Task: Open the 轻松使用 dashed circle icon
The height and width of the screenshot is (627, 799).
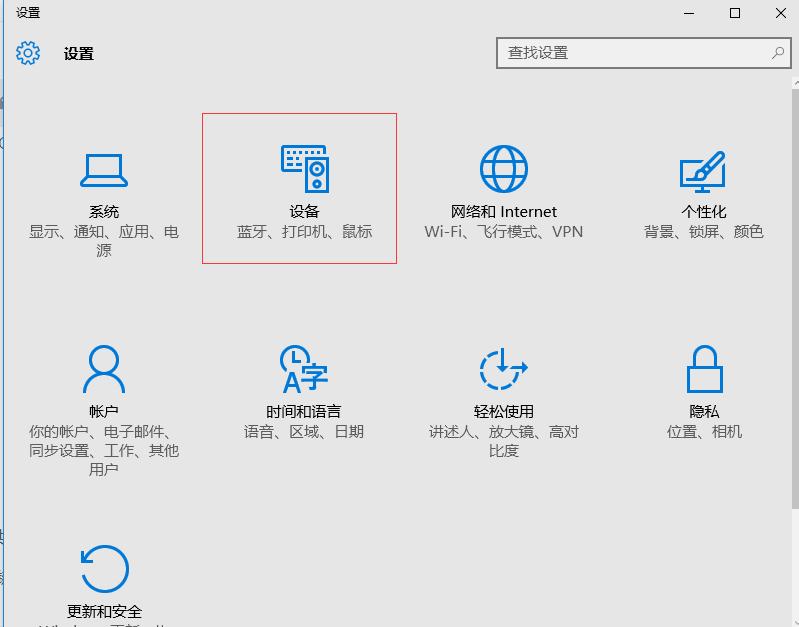Action: (x=503, y=369)
